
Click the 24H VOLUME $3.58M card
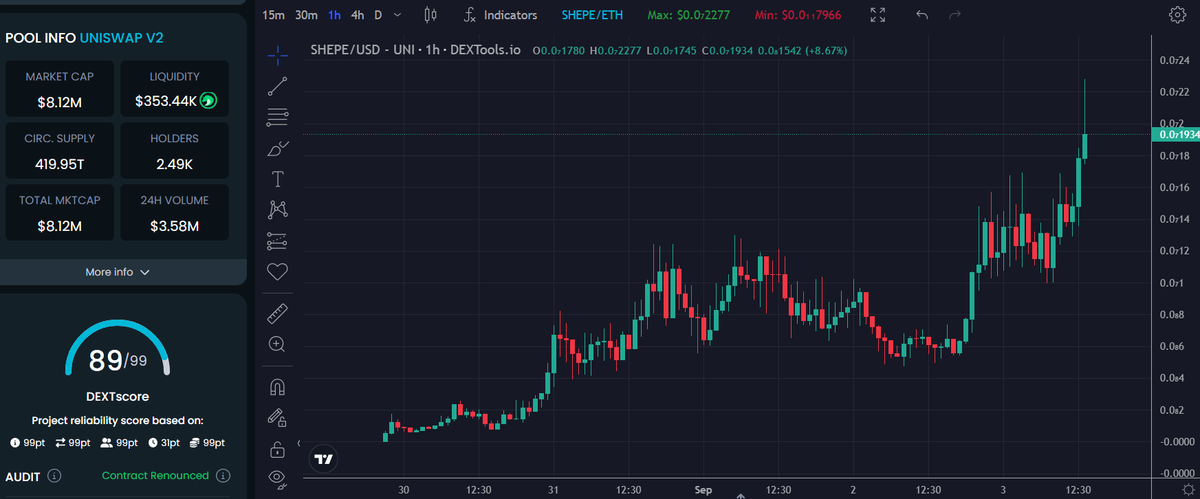174,214
